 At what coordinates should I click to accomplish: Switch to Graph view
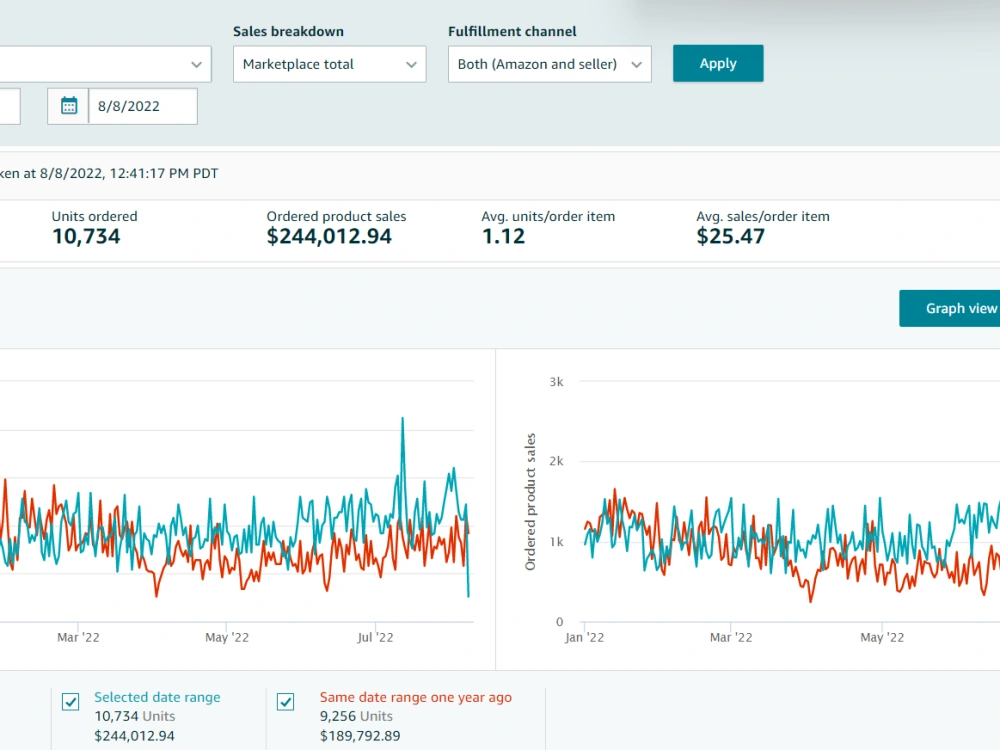tap(950, 308)
